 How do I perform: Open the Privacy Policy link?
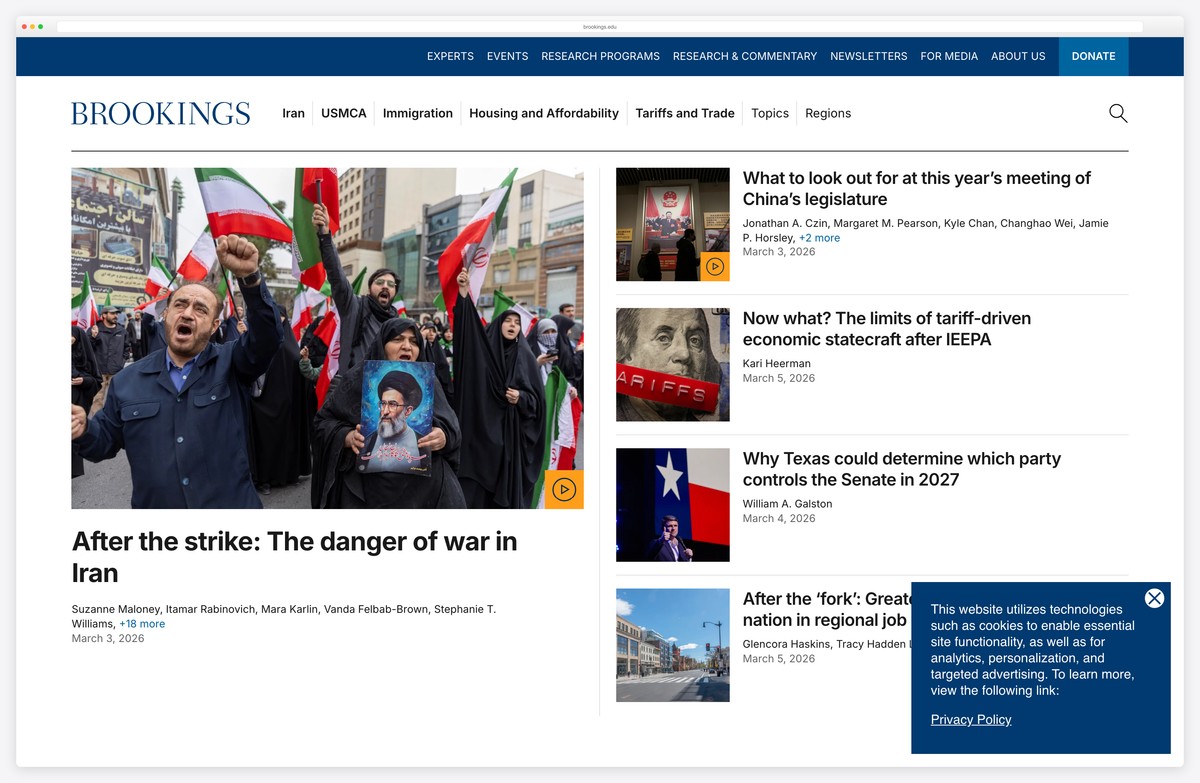coord(970,719)
